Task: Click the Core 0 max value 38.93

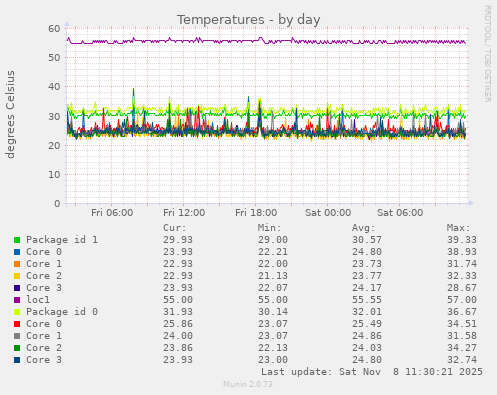Action: click(x=462, y=252)
